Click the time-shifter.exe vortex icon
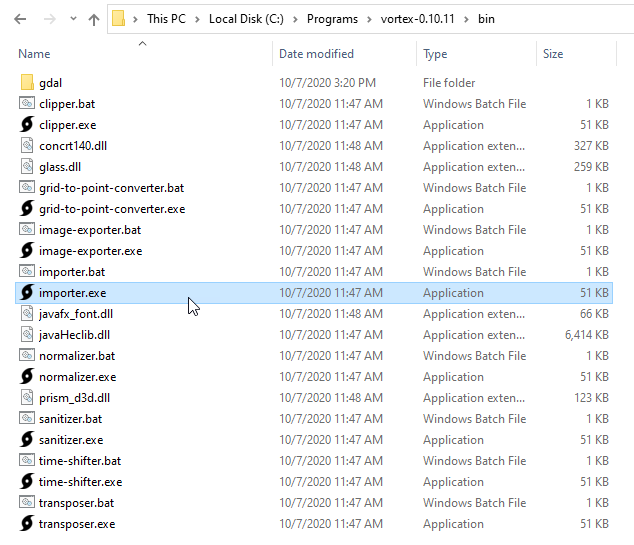The height and width of the screenshot is (545, 634). 27,482
